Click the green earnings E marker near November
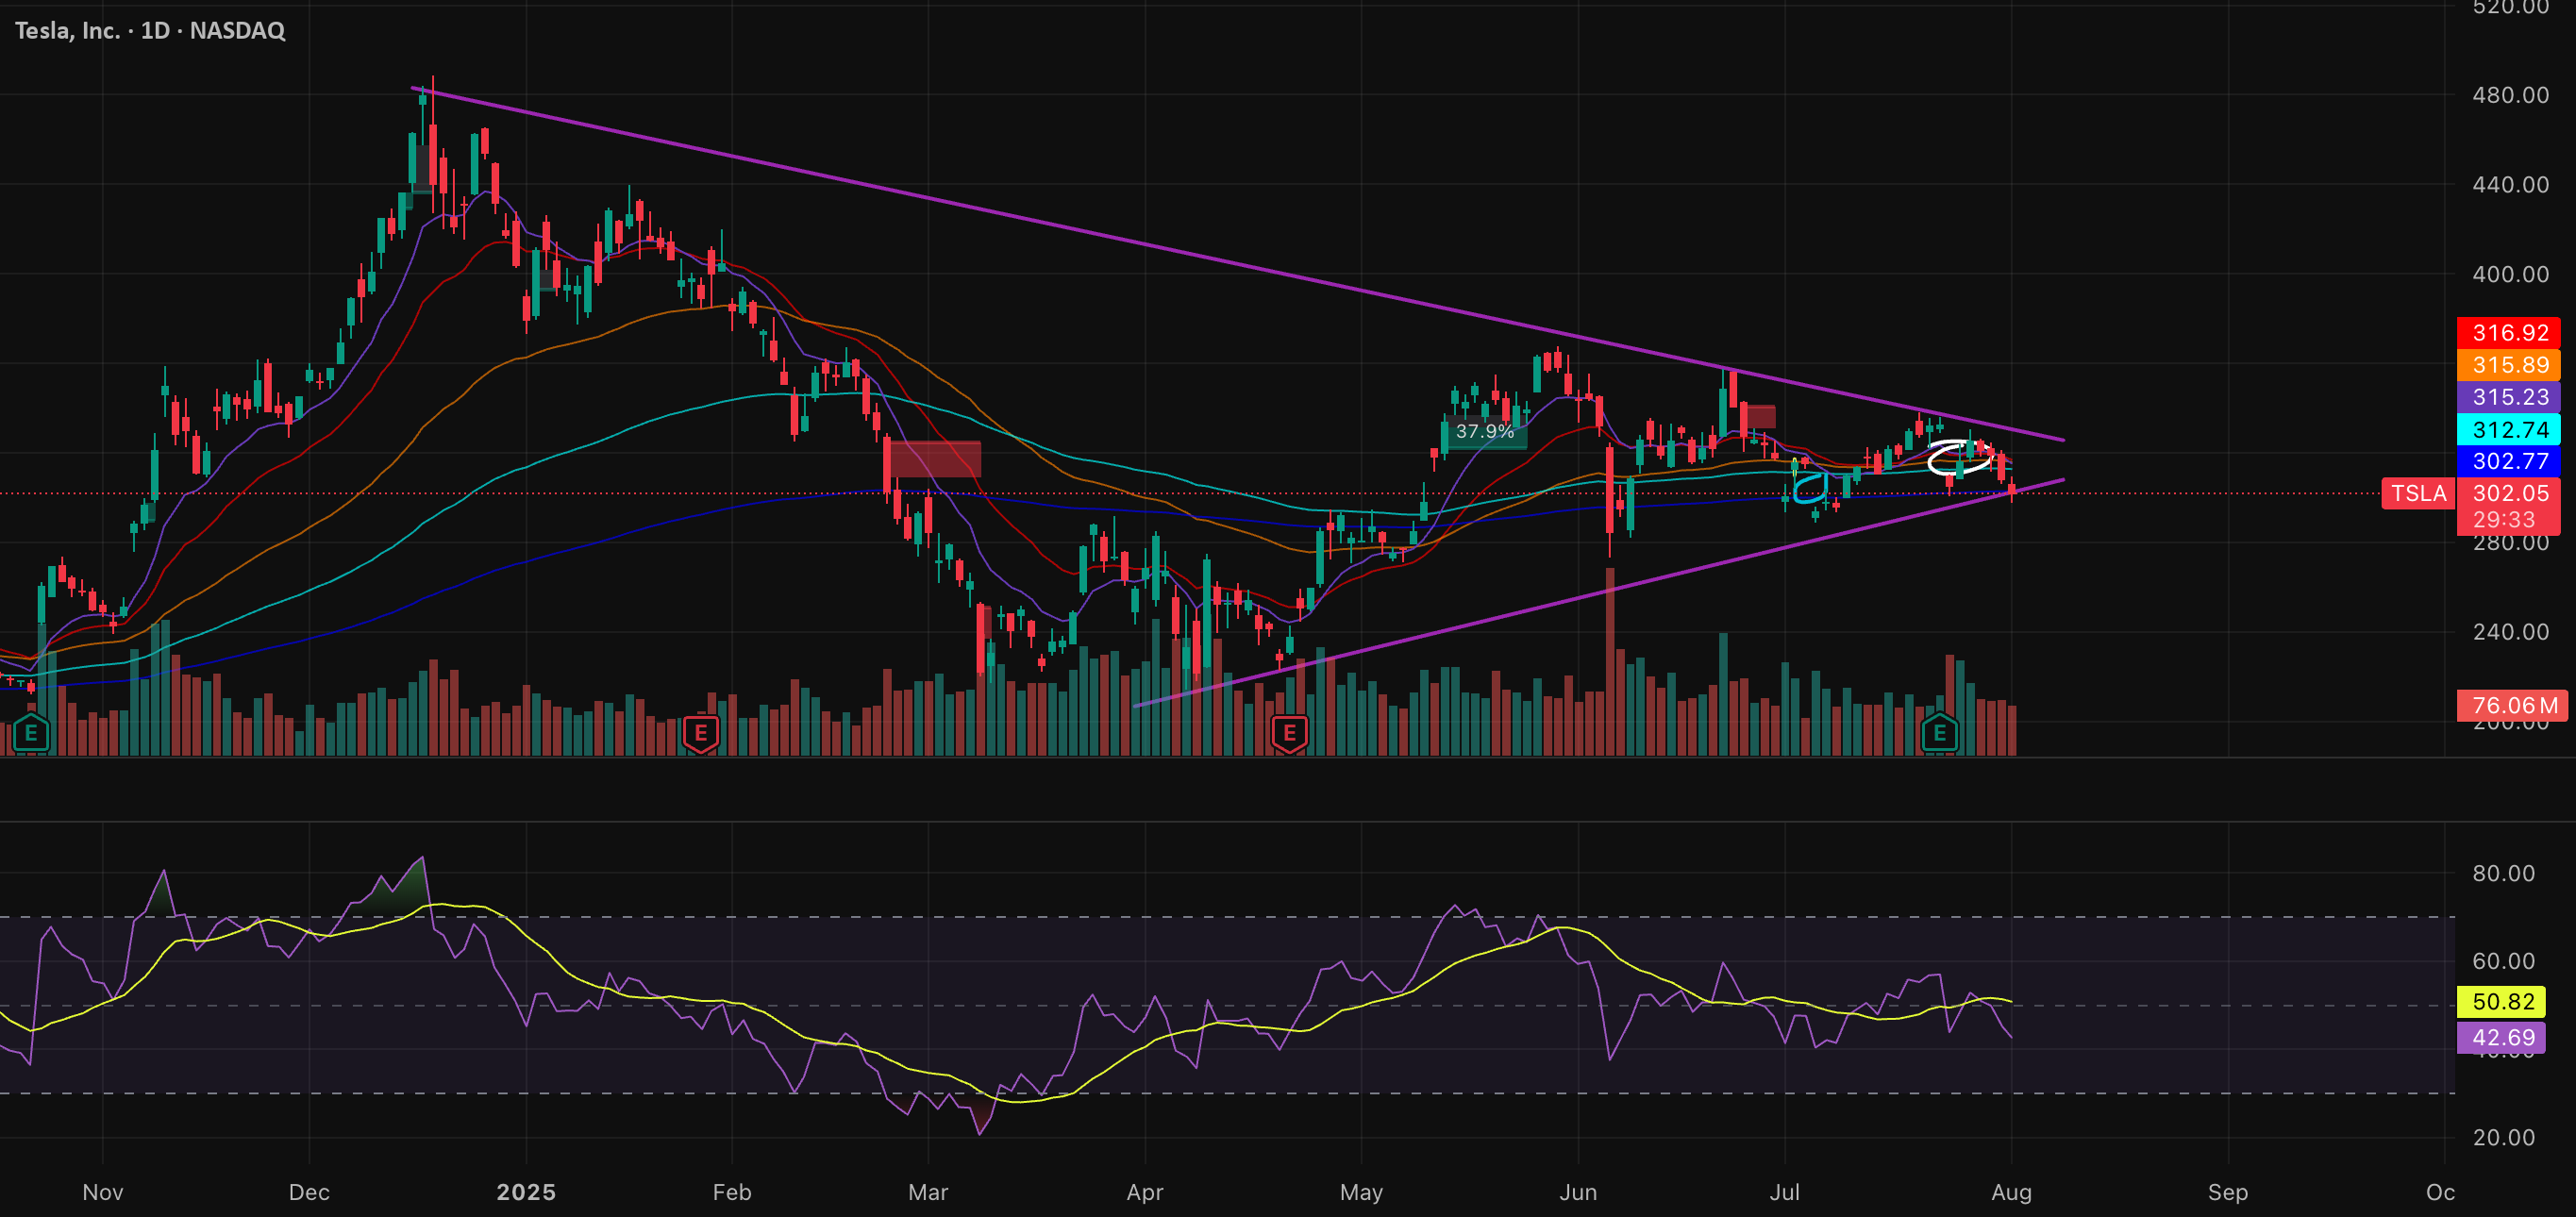 coord(31,734)
